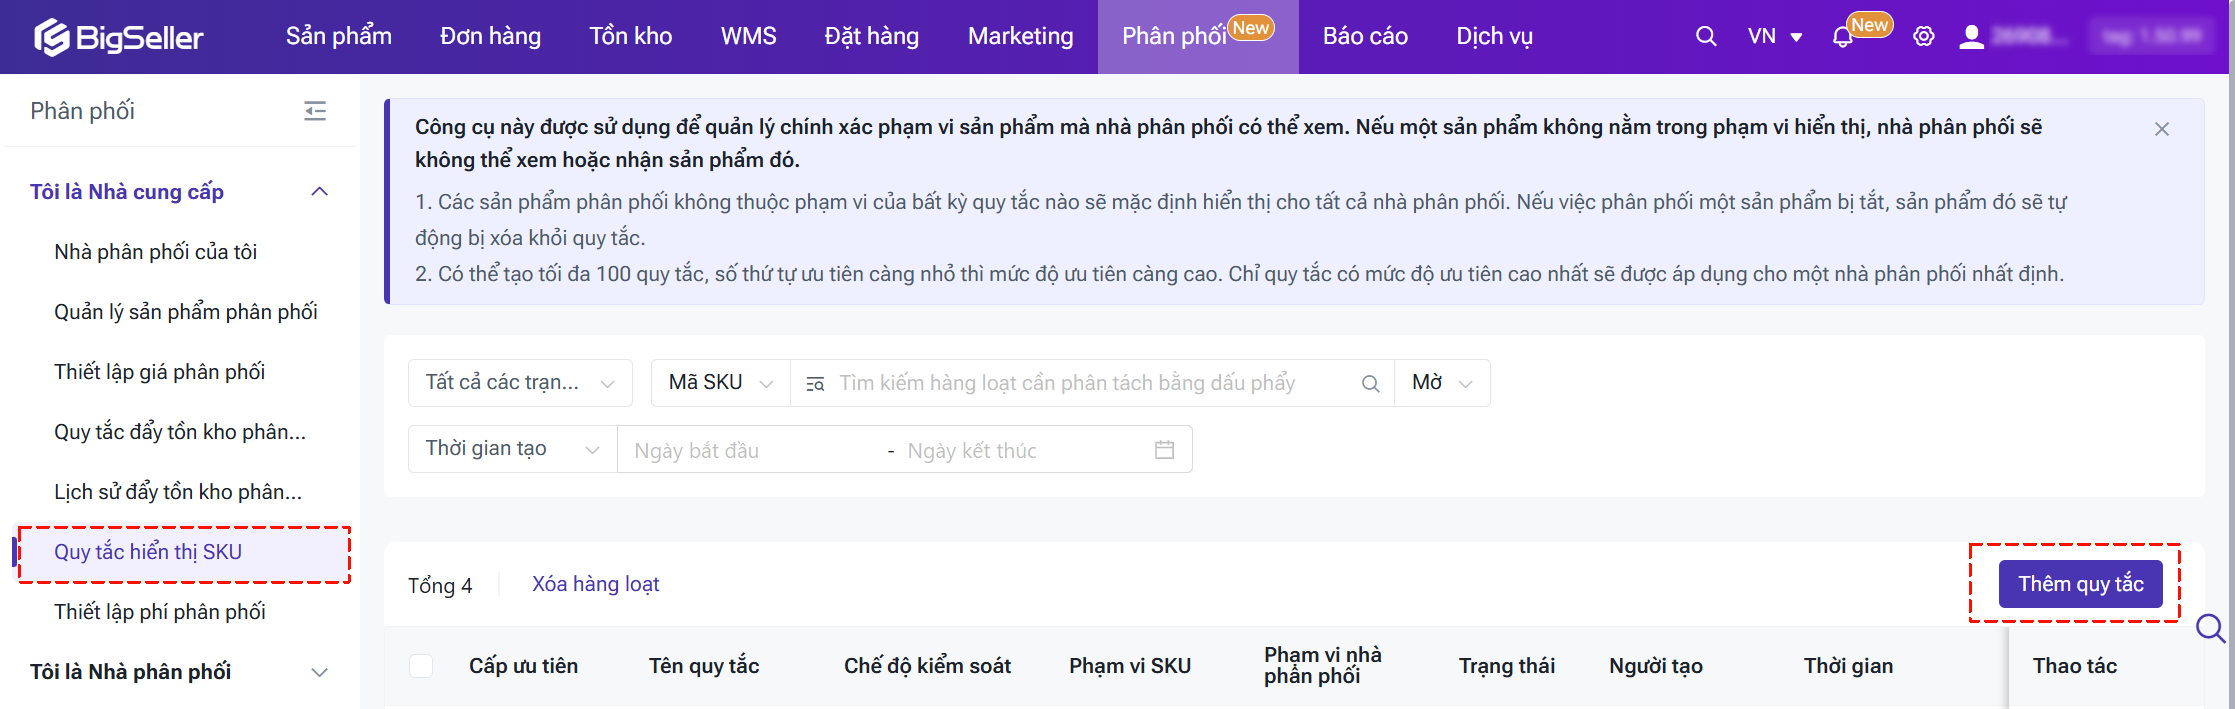
Task: Click the BigSeller logo
Action: click(x=119, y=37)
